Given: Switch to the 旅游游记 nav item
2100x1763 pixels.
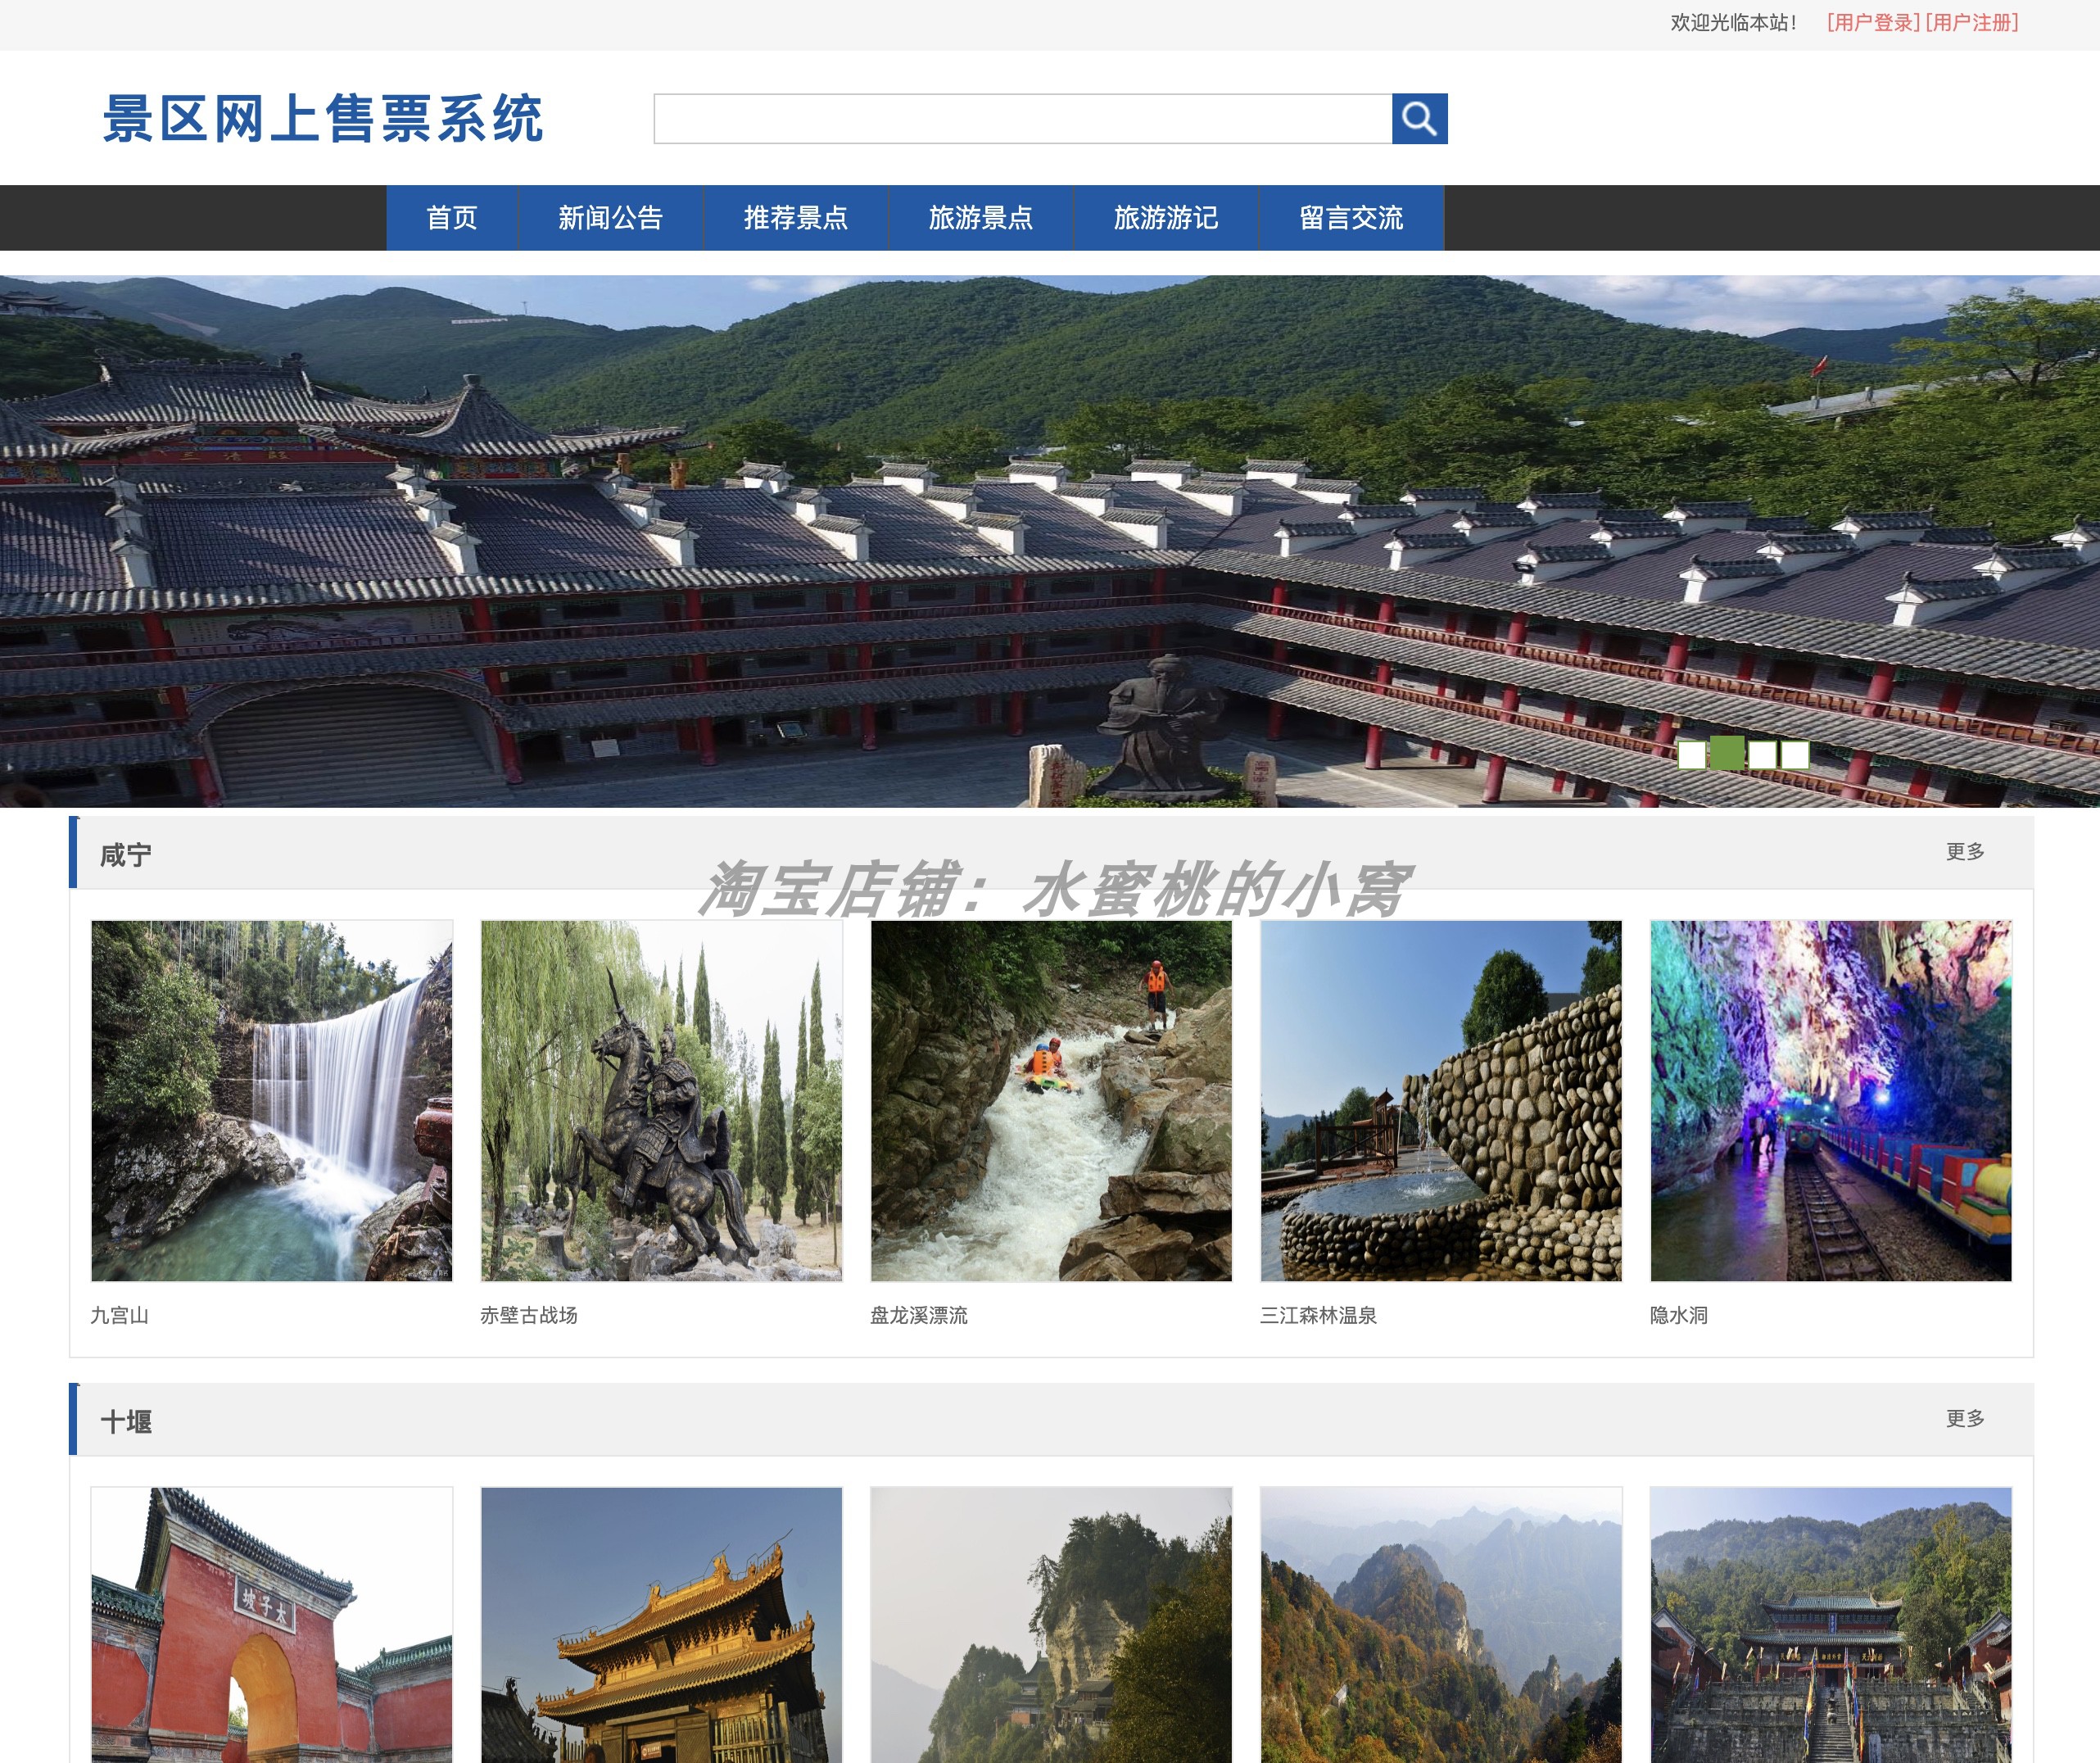Looking at the screenshot, I should click(x=1166, y=217).
